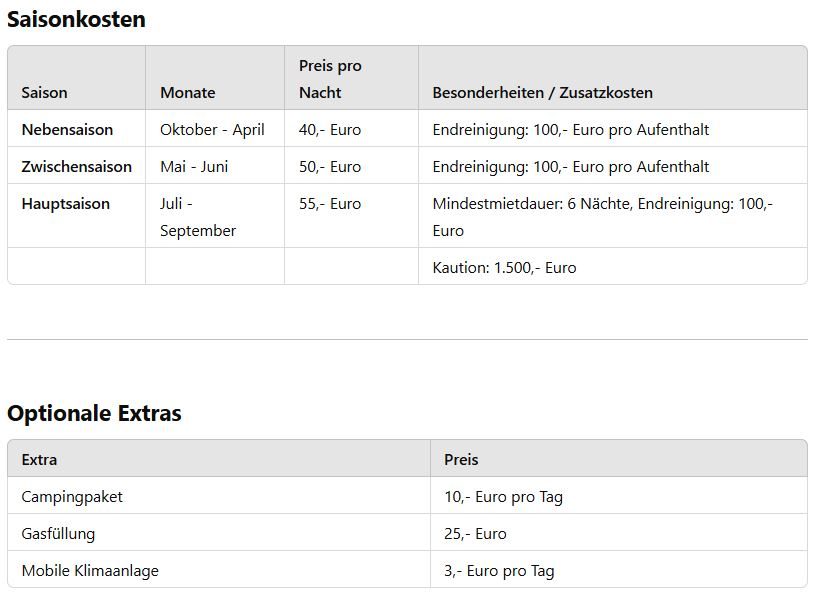Screen dimensions: 817x596
Task: Click the Campingpaket row
Action: tap(407, 495)
